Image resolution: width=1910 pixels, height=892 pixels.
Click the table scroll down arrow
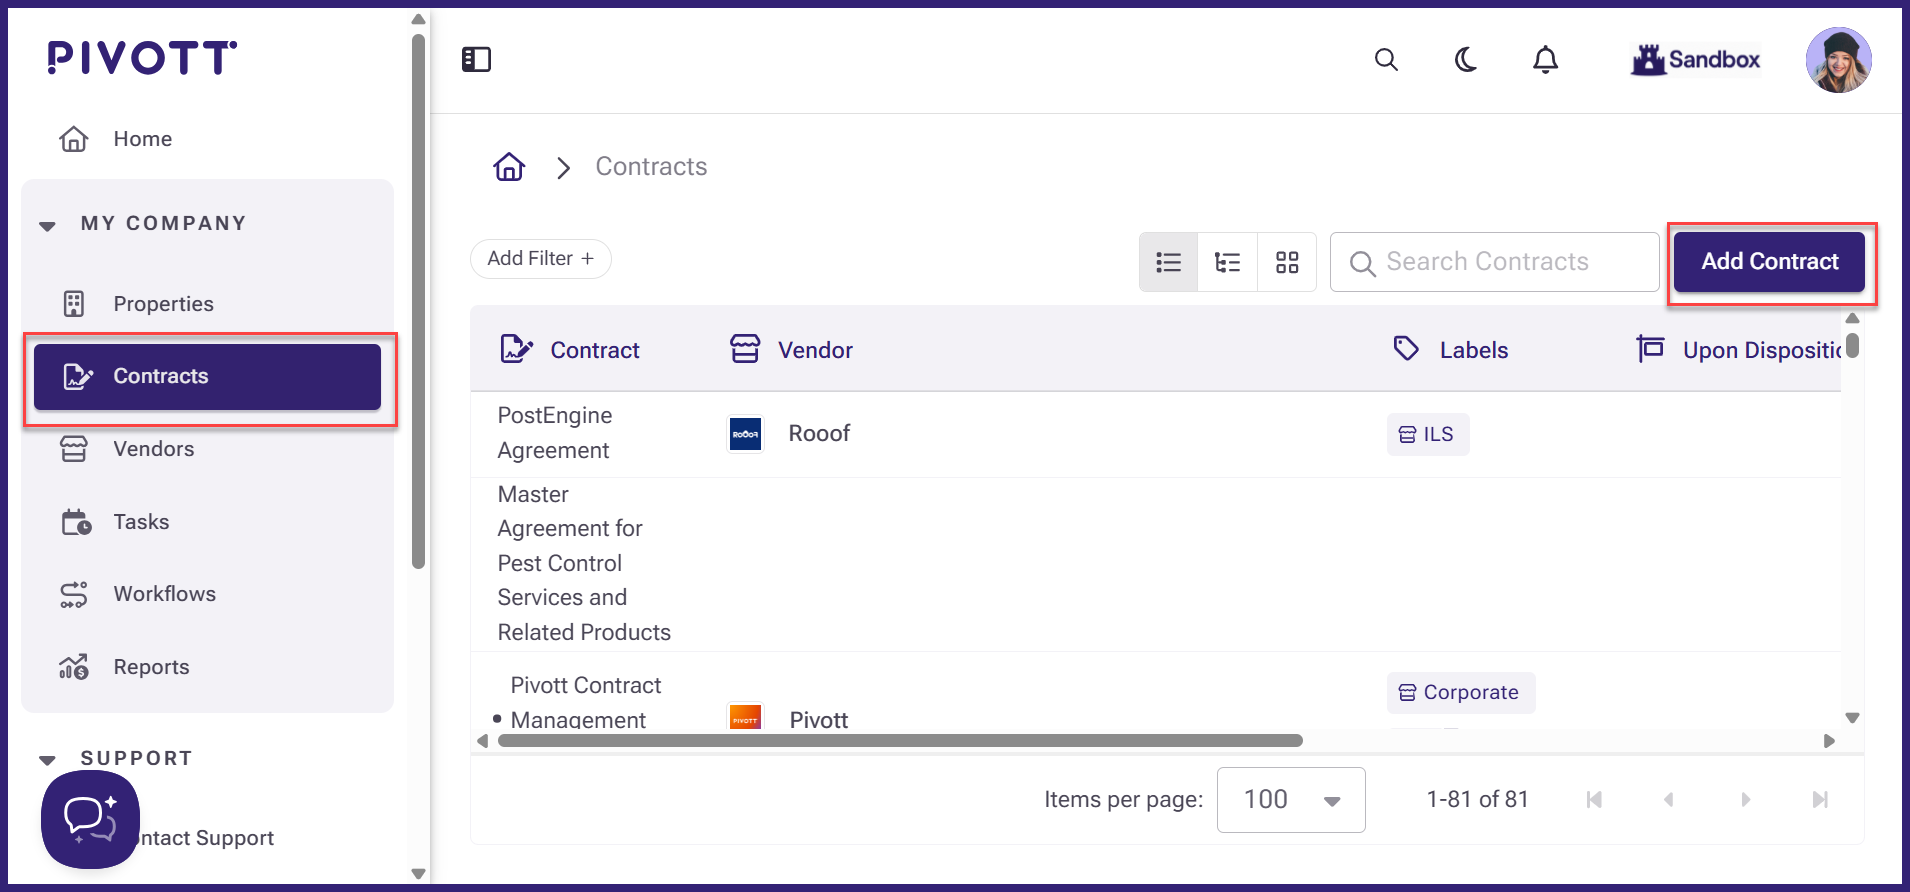pos(1852,718)
